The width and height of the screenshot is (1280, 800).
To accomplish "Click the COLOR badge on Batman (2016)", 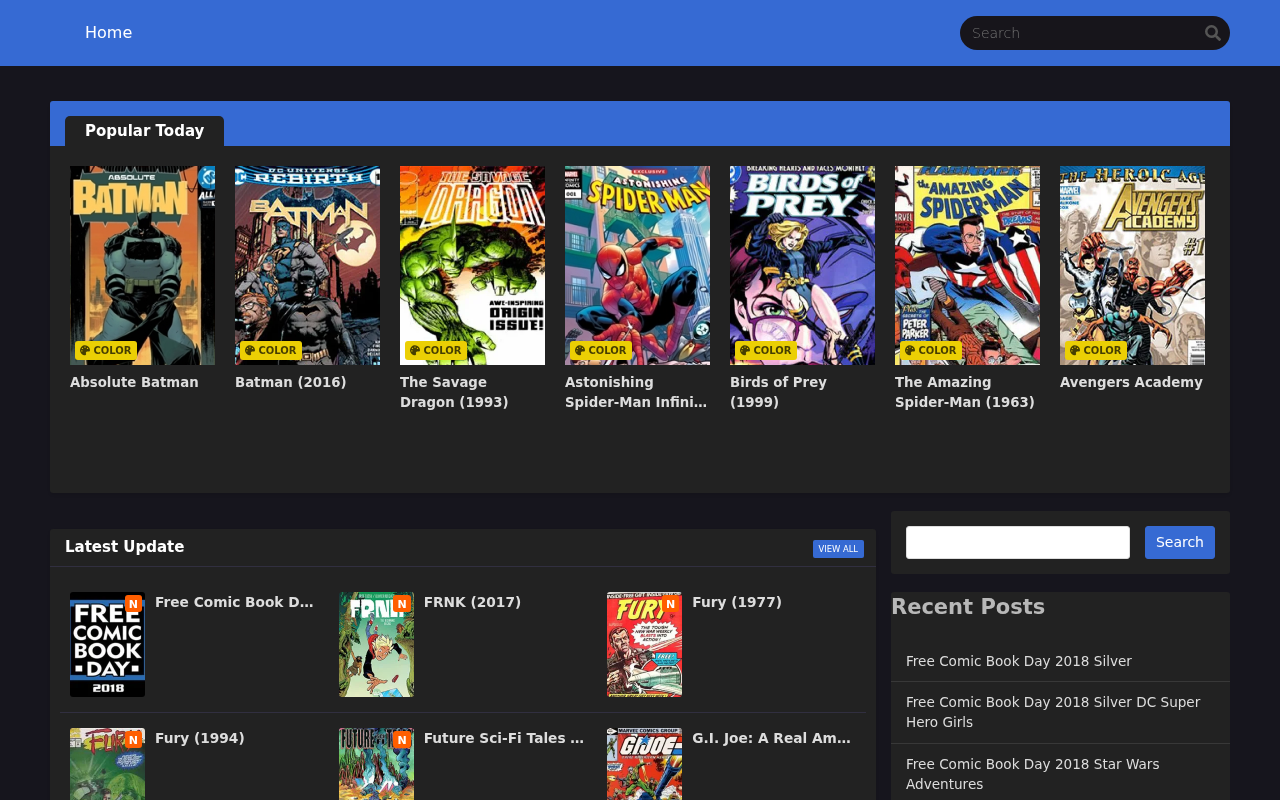I will pyautogui.click(x=271, y=350).
